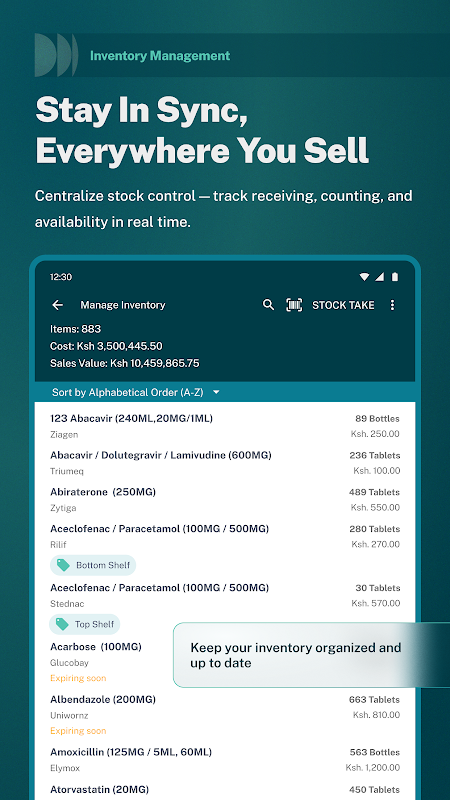This screenshot has height=800, width=450.
Task: Tap the Cost: Ksh 3,500,445.50 summary
Action: tap(106, 346)
